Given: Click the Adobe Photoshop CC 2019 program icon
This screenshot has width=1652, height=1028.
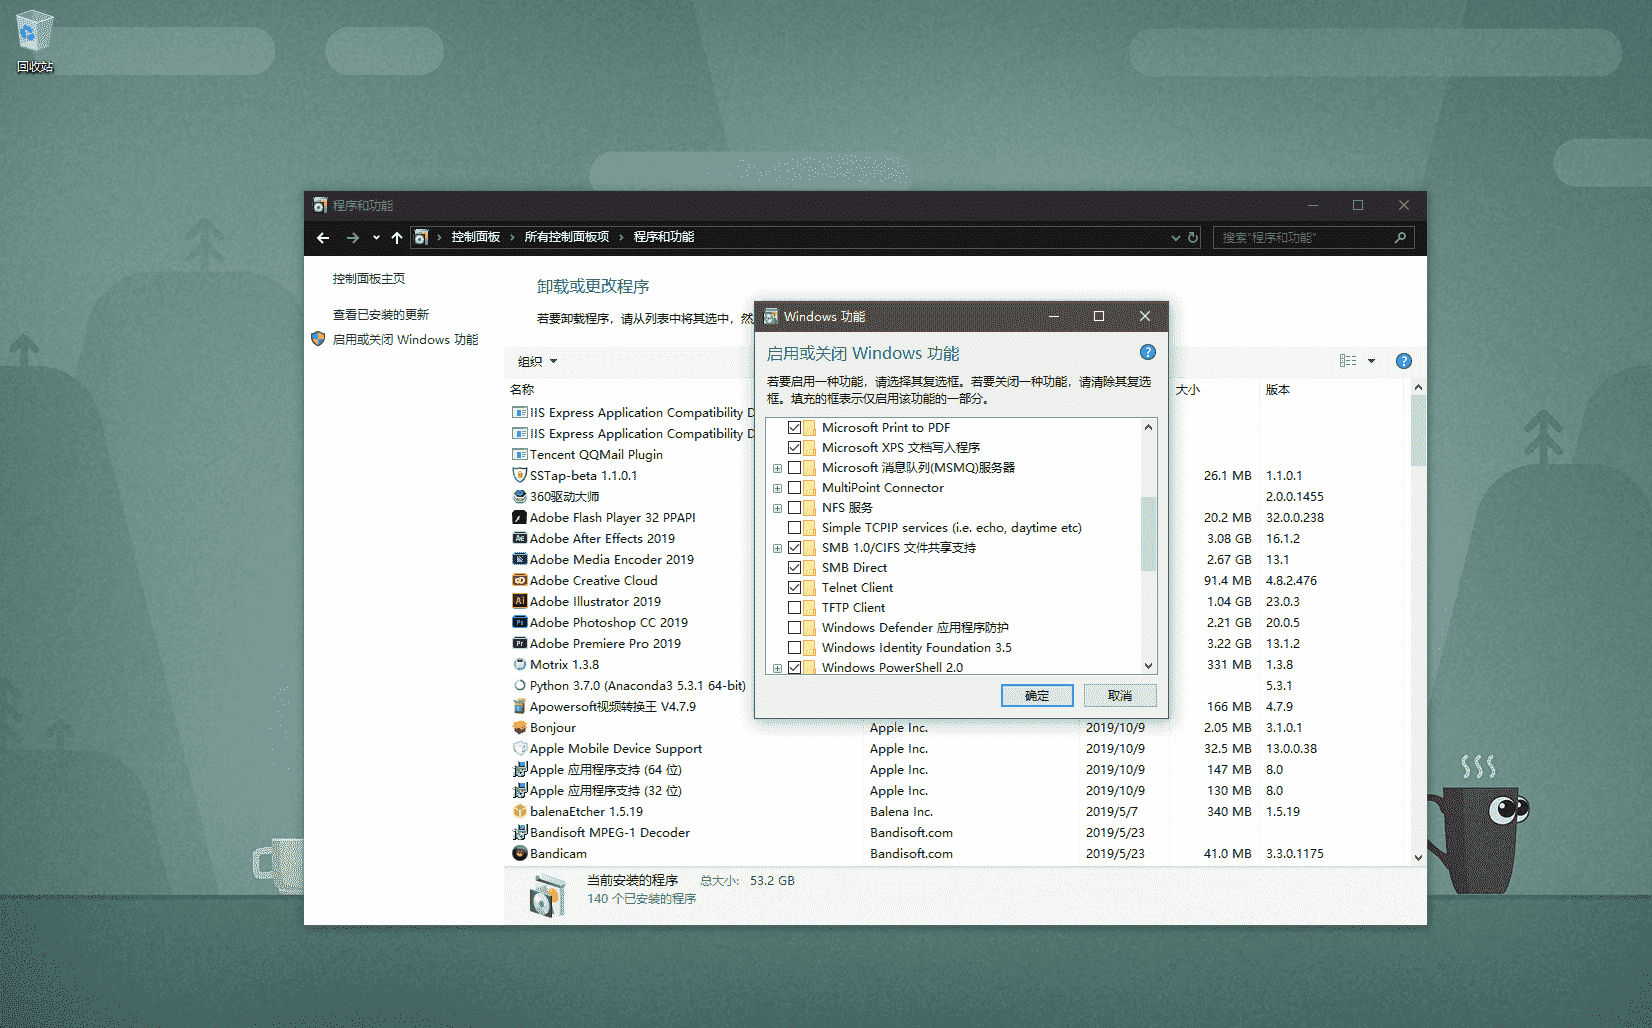Looking at the screenshot, I should point(519,622).
